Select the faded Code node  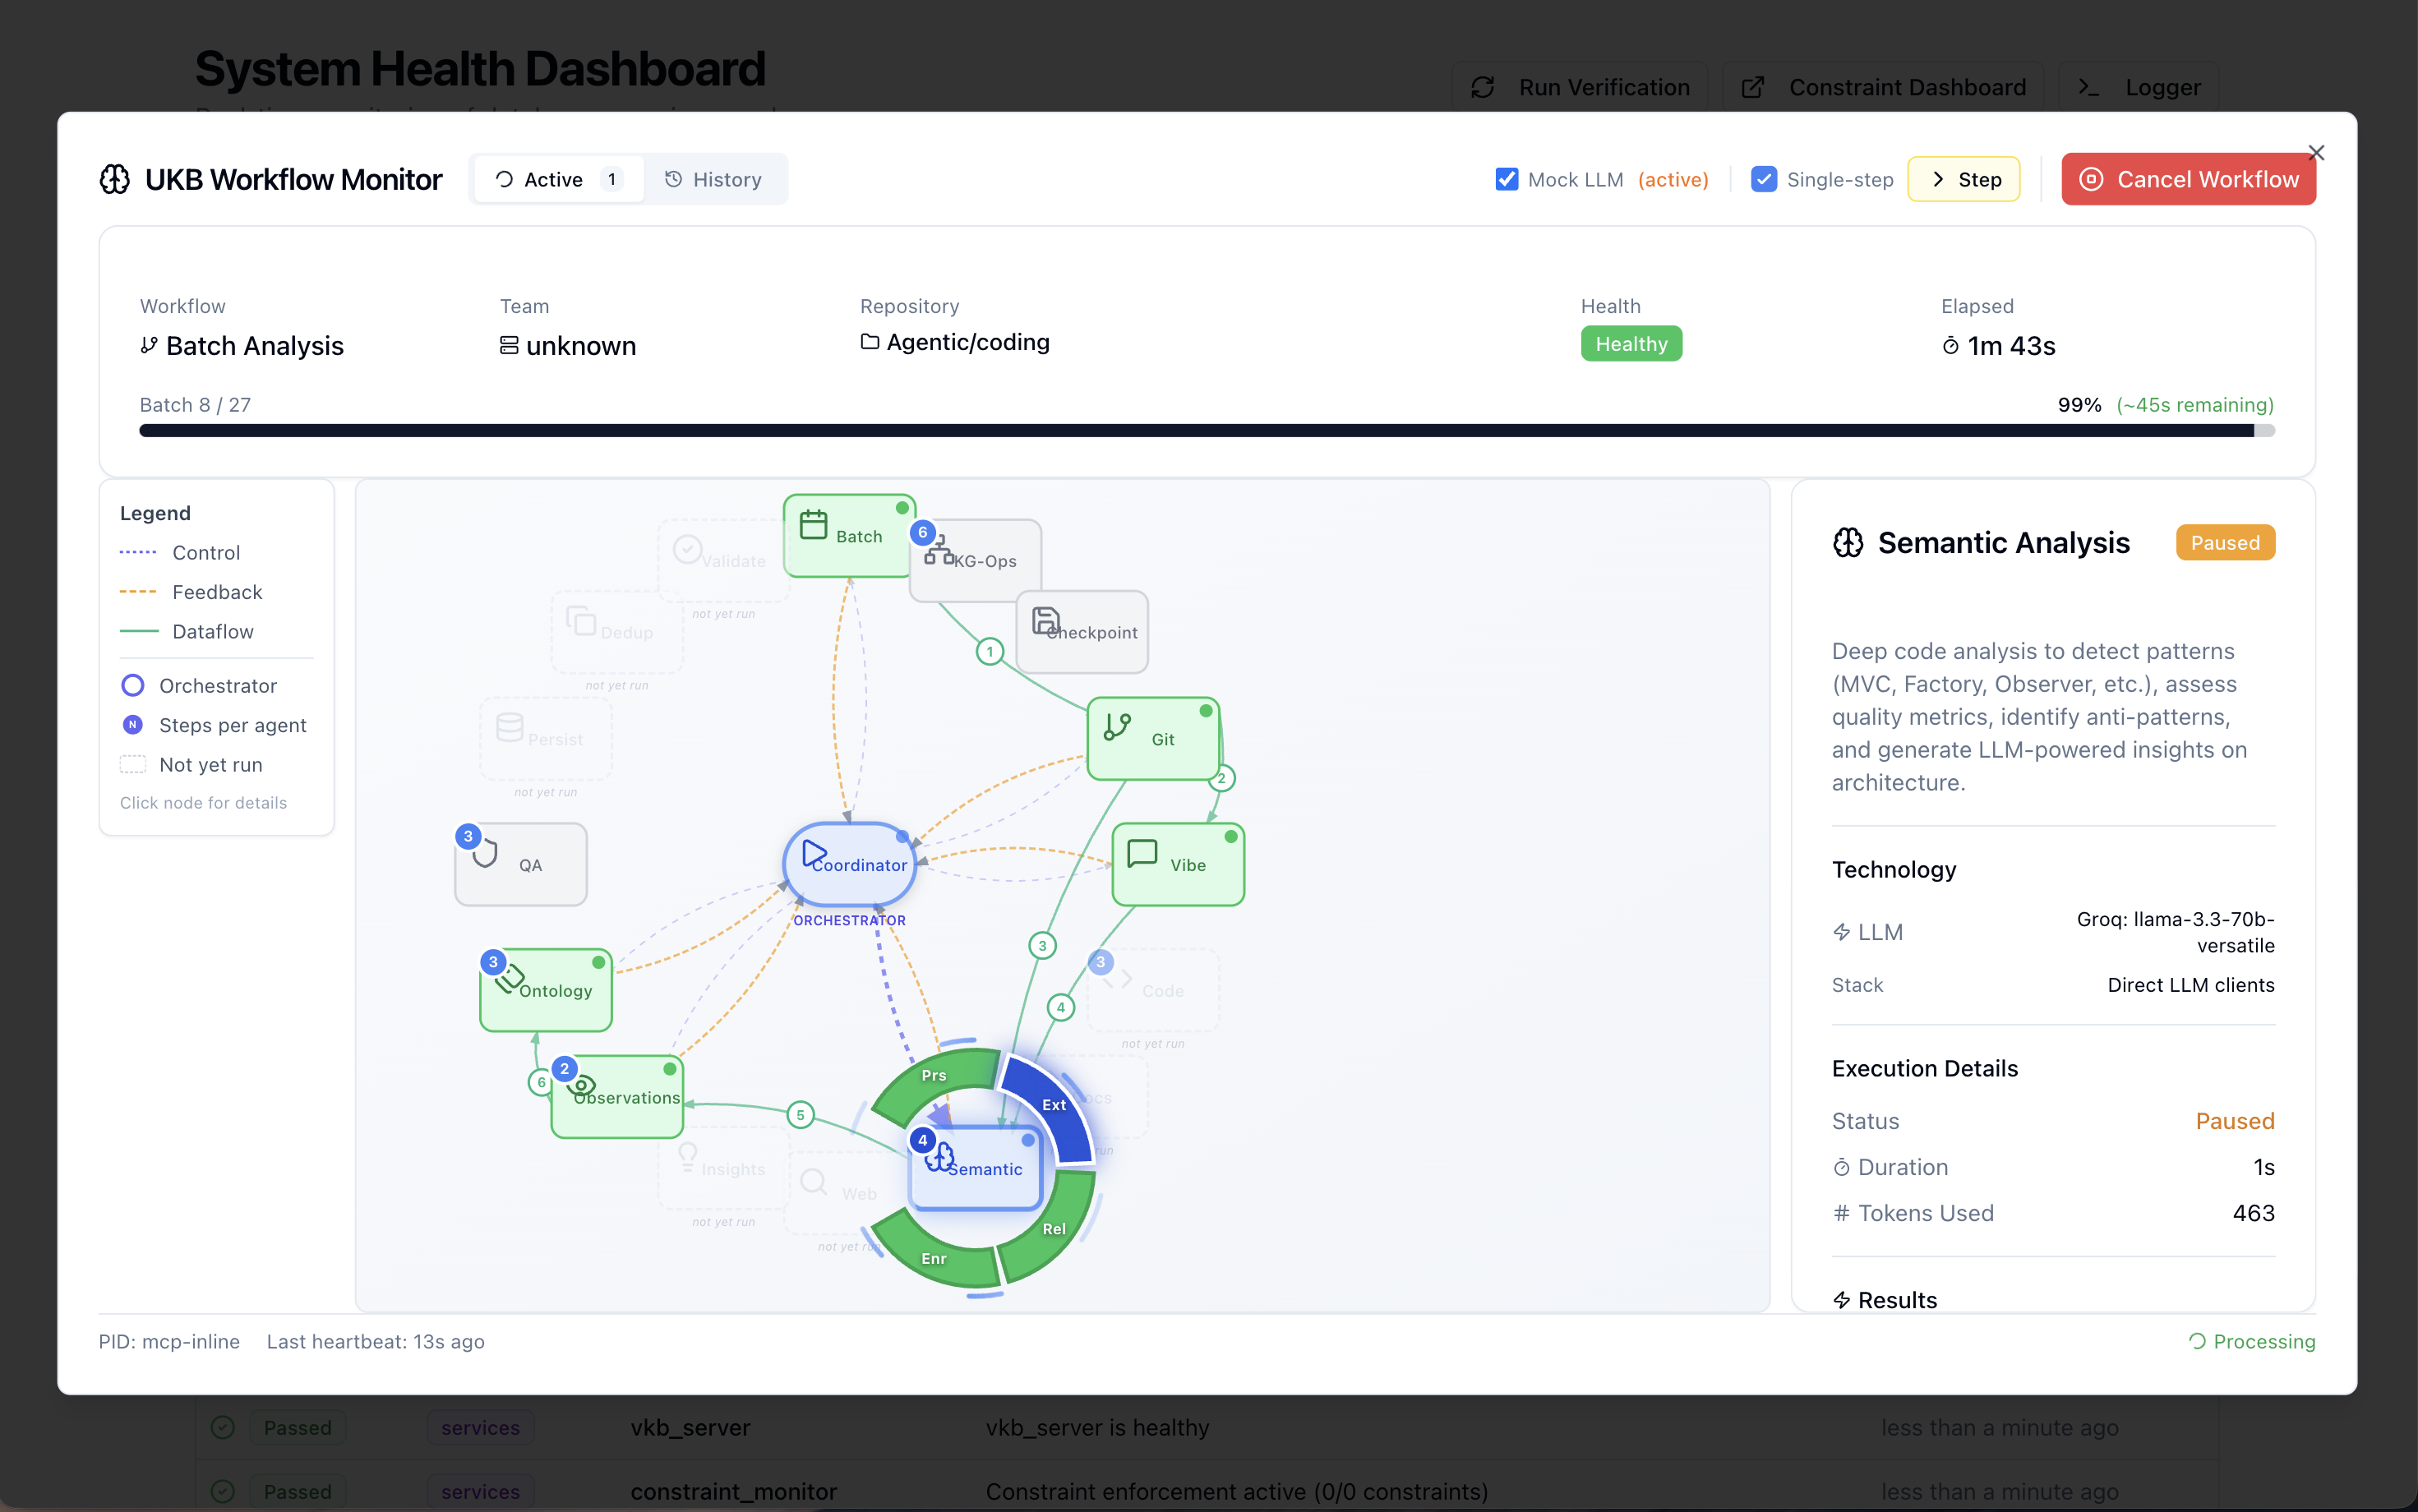click(1153, 990)
